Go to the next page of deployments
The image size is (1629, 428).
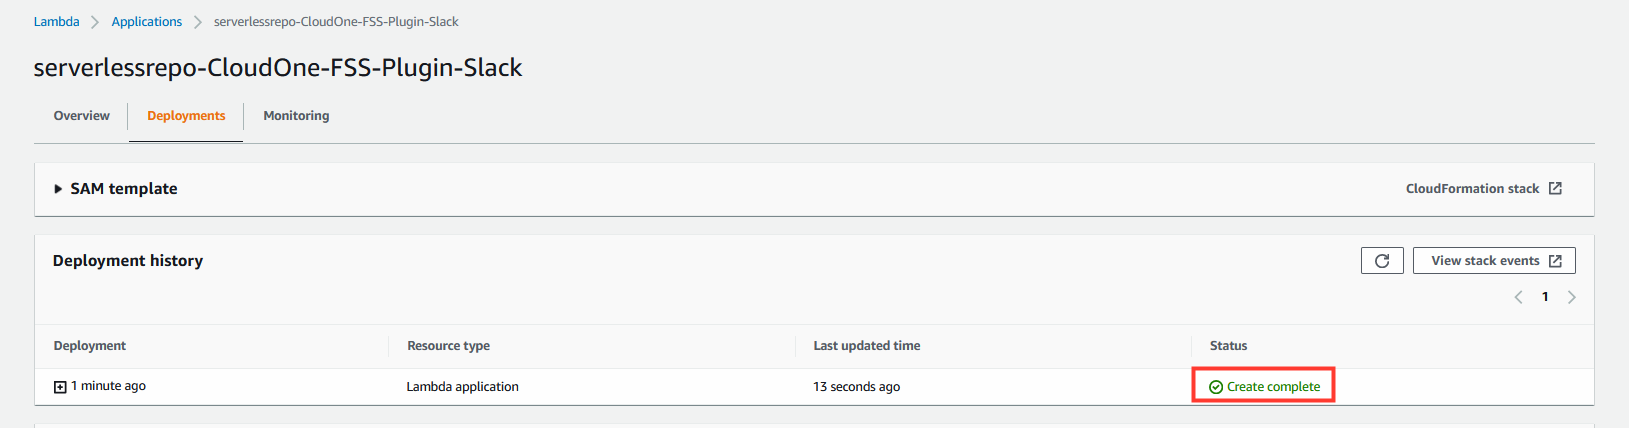(x=1572, y=297)
